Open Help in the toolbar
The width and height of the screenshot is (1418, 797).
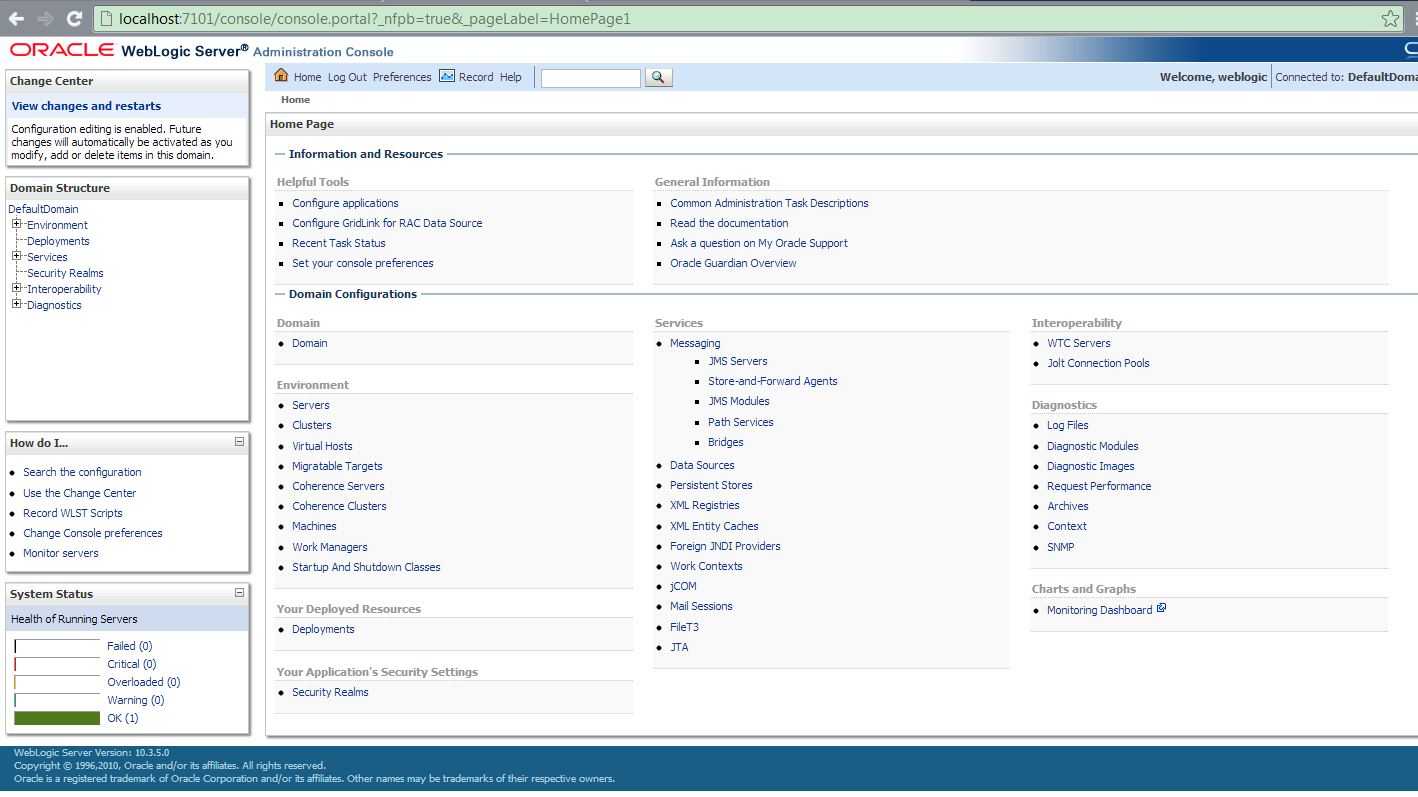tap(511, 77)
